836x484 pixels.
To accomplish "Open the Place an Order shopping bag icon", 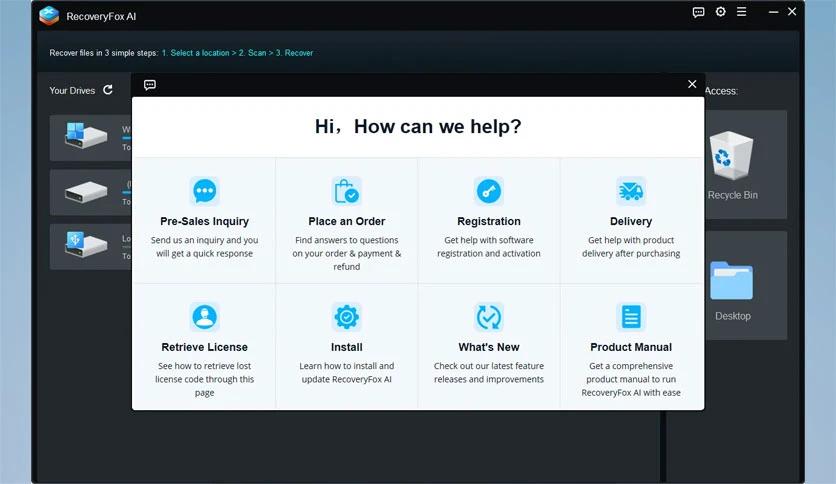I will [346, 191].
